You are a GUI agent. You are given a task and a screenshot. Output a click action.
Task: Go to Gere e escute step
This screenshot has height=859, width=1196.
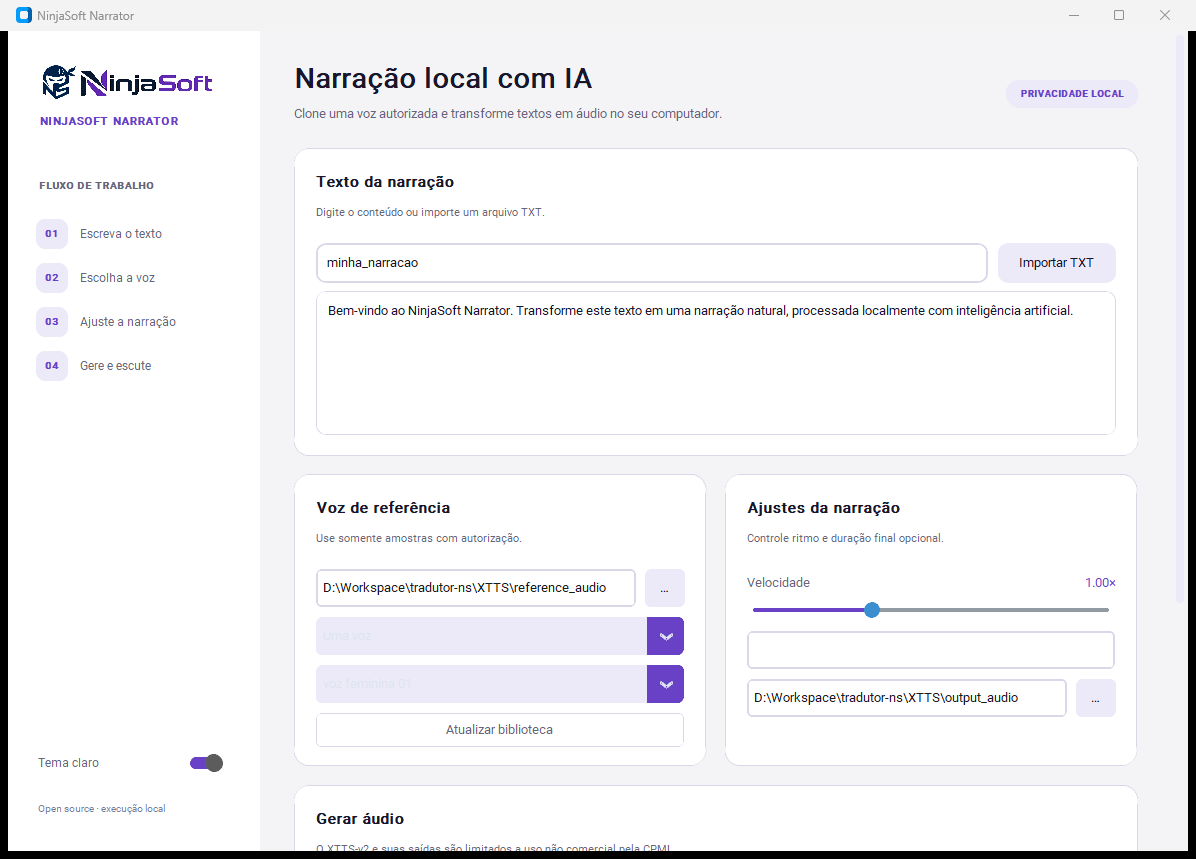point(116,365)
